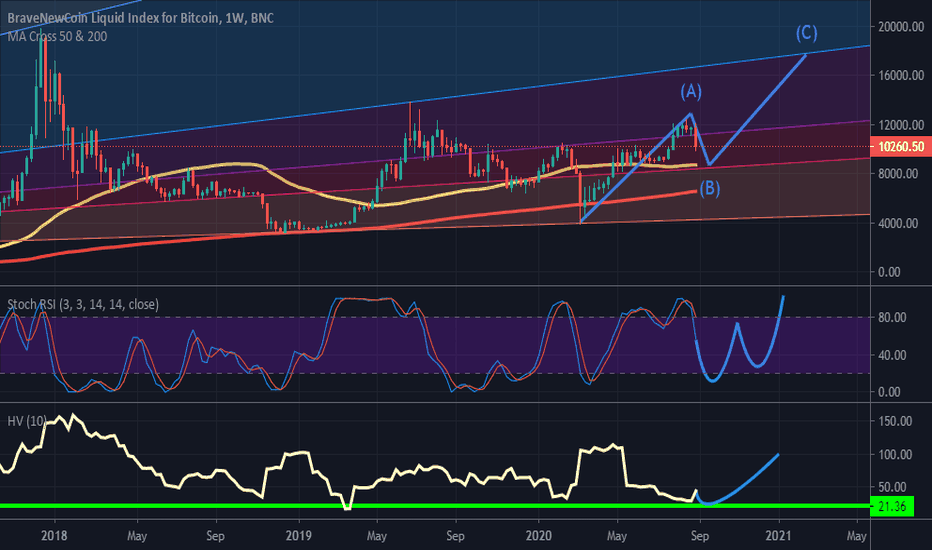Click the green horizontal line in HV pane
This screenshot has width=932, height=550.
pyautogui.click(x=434, y=506)
